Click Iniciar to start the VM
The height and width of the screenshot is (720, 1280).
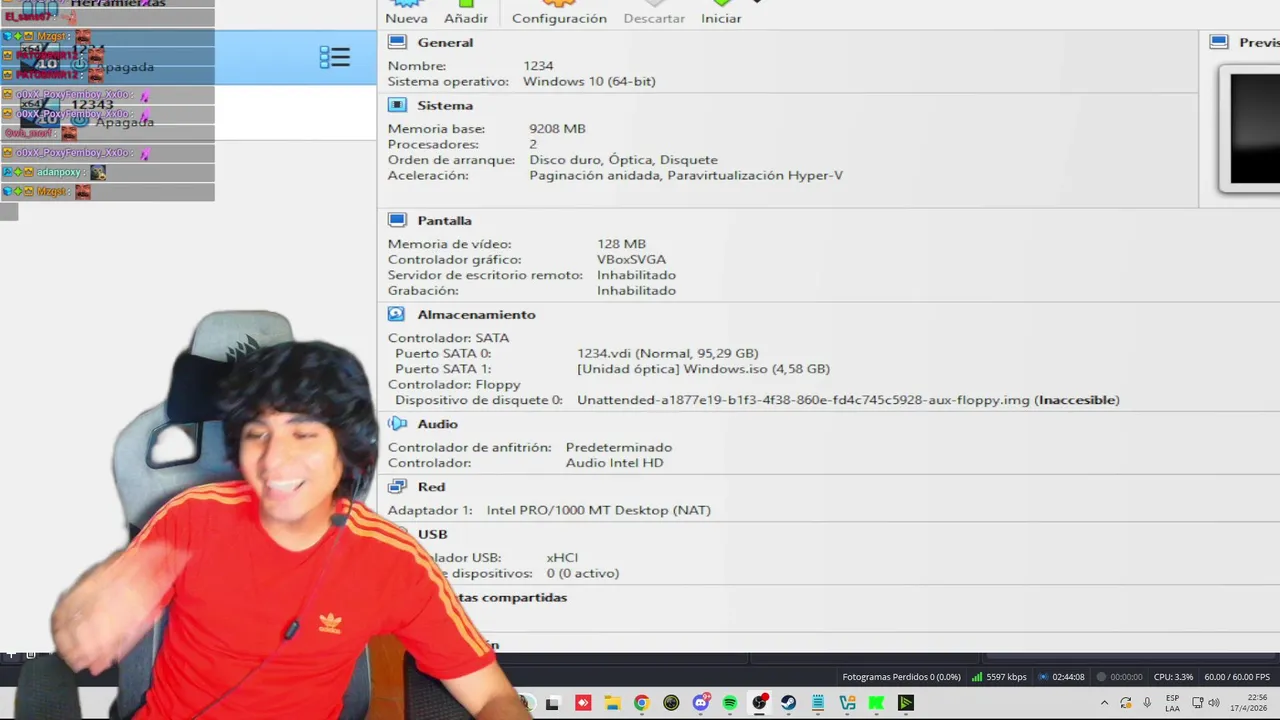[721, 12]
